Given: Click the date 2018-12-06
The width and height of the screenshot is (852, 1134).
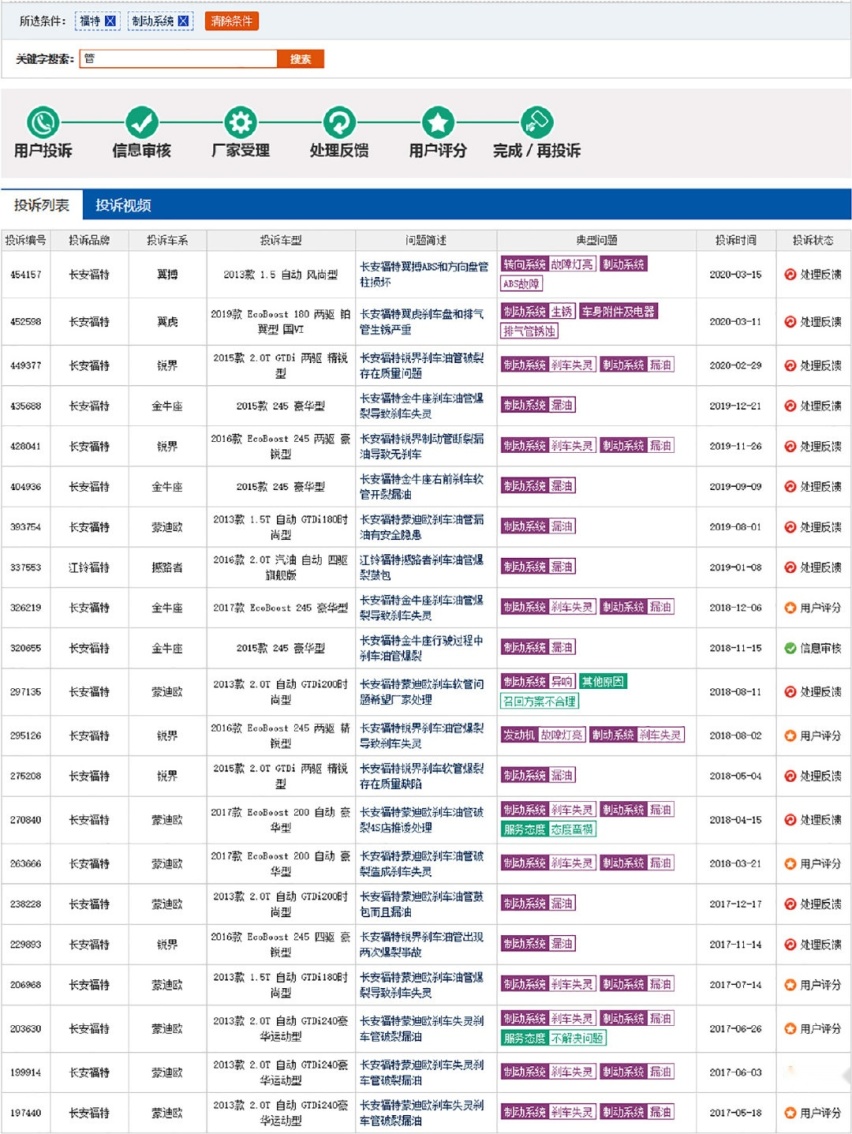Looking at the screenshot, I should pos(736,608).
